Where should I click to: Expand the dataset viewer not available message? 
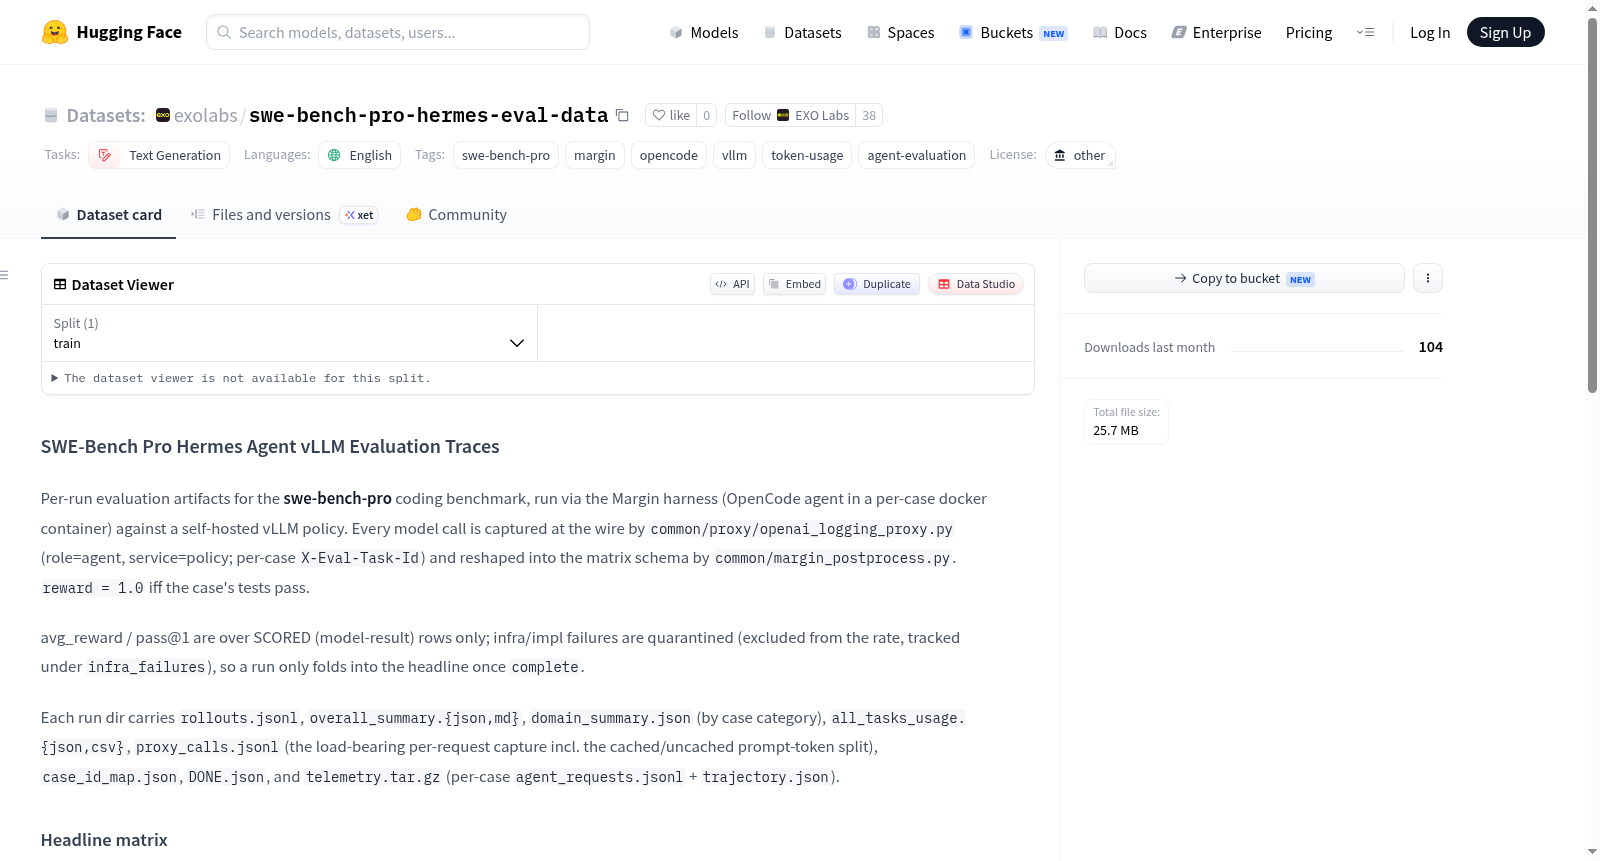coord(241,378)
